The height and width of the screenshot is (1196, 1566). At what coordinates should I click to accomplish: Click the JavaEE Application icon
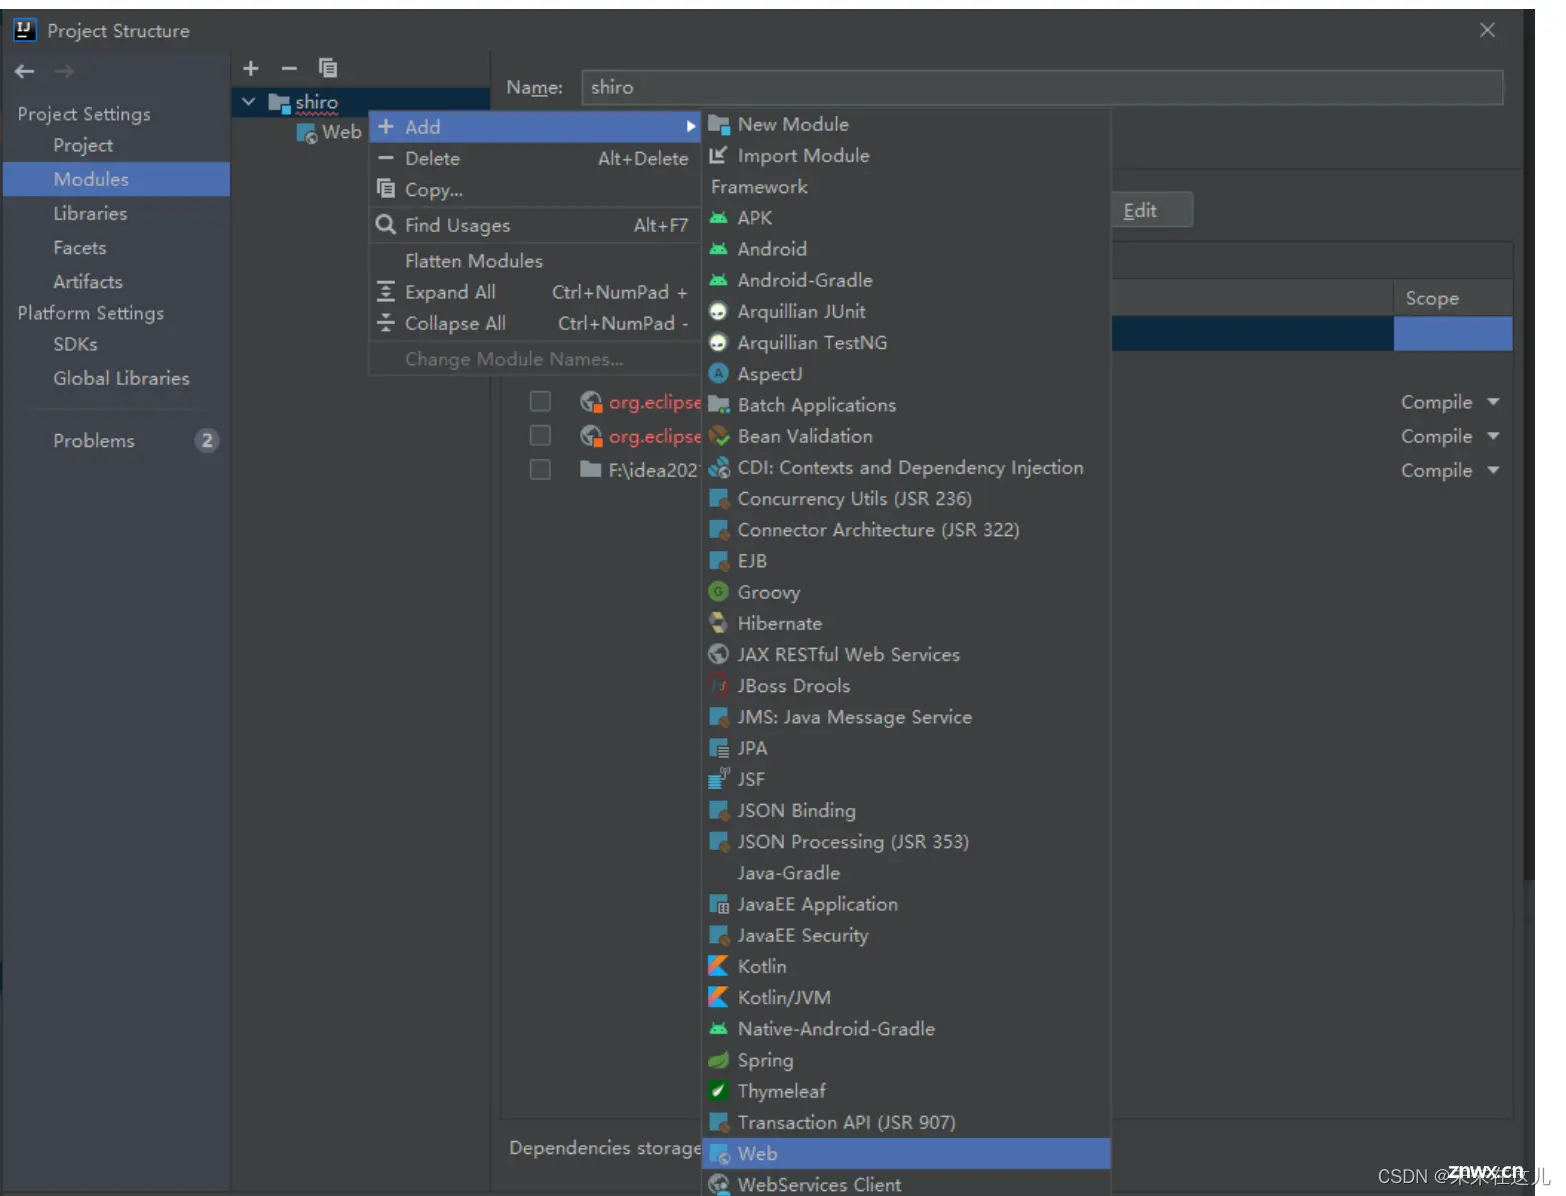point(718,904)
